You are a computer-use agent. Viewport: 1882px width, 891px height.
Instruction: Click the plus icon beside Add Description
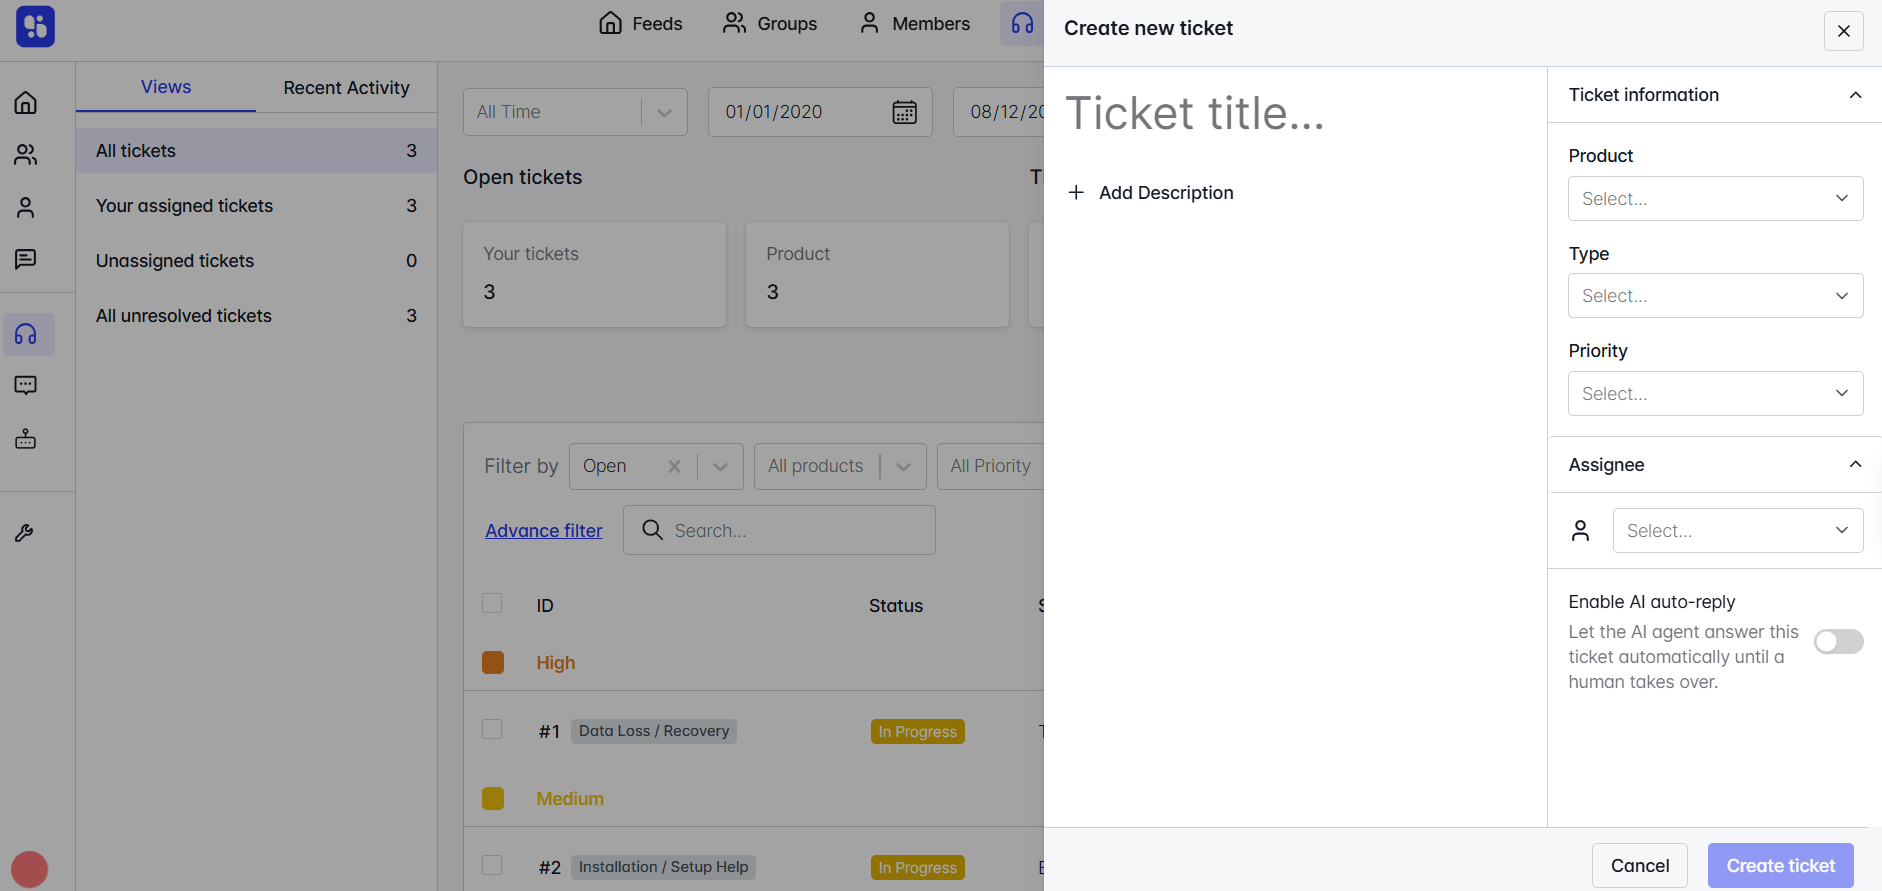pyautogui.click(x=1076, y=192)
